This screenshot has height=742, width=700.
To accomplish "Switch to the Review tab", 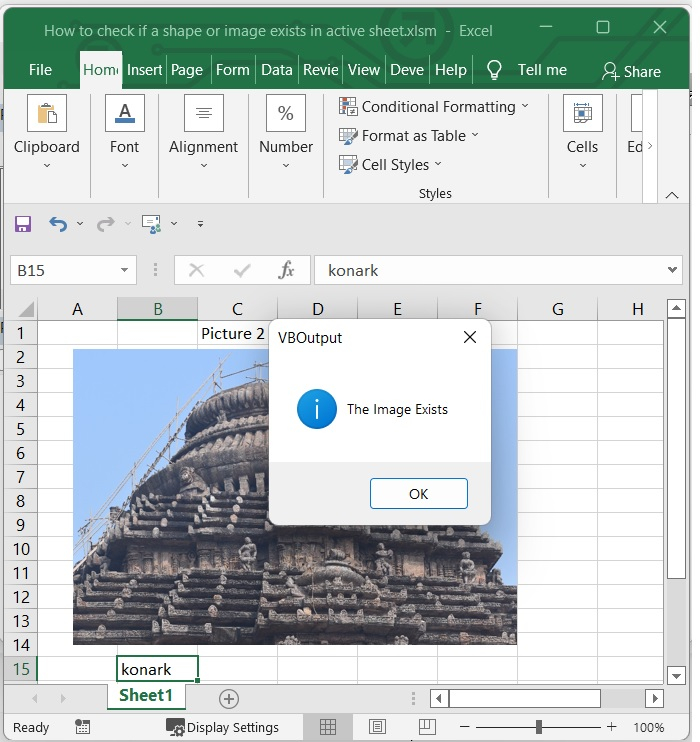I will 321,70.
